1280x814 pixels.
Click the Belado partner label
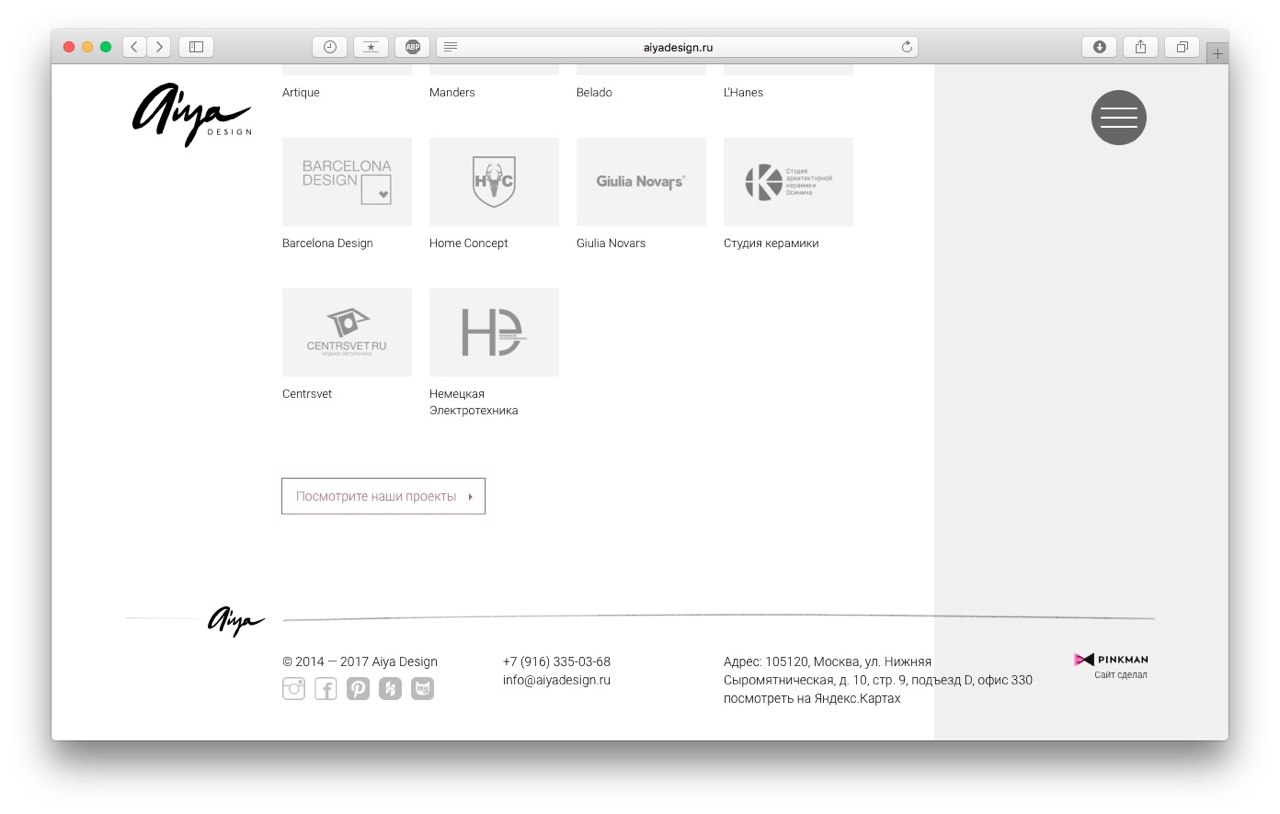[x=594, y=93]
